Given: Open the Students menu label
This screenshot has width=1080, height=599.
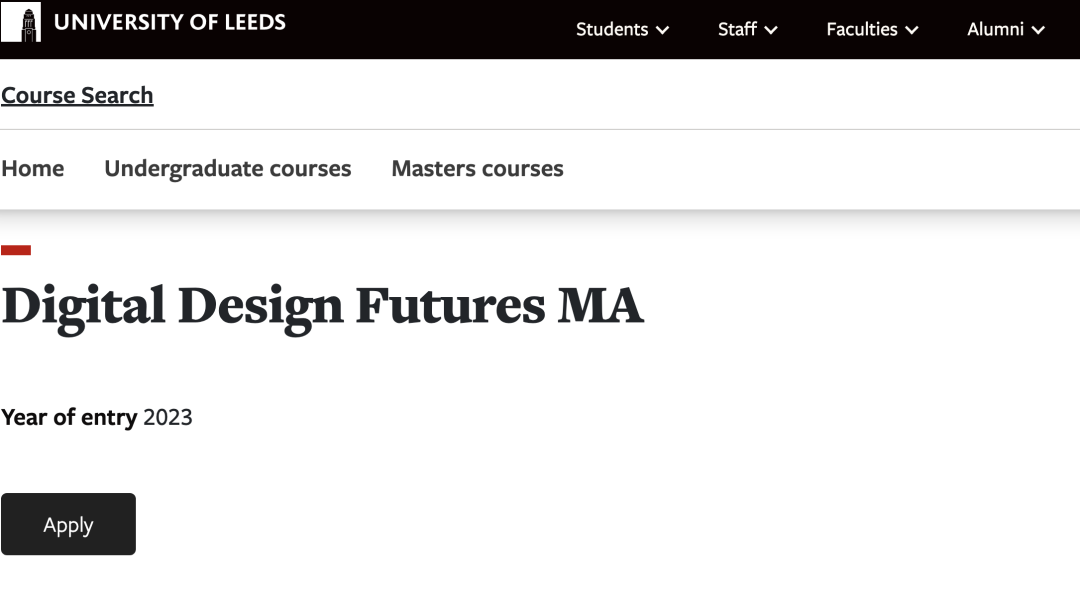Looking at the screenshot, I should (612, 30).
